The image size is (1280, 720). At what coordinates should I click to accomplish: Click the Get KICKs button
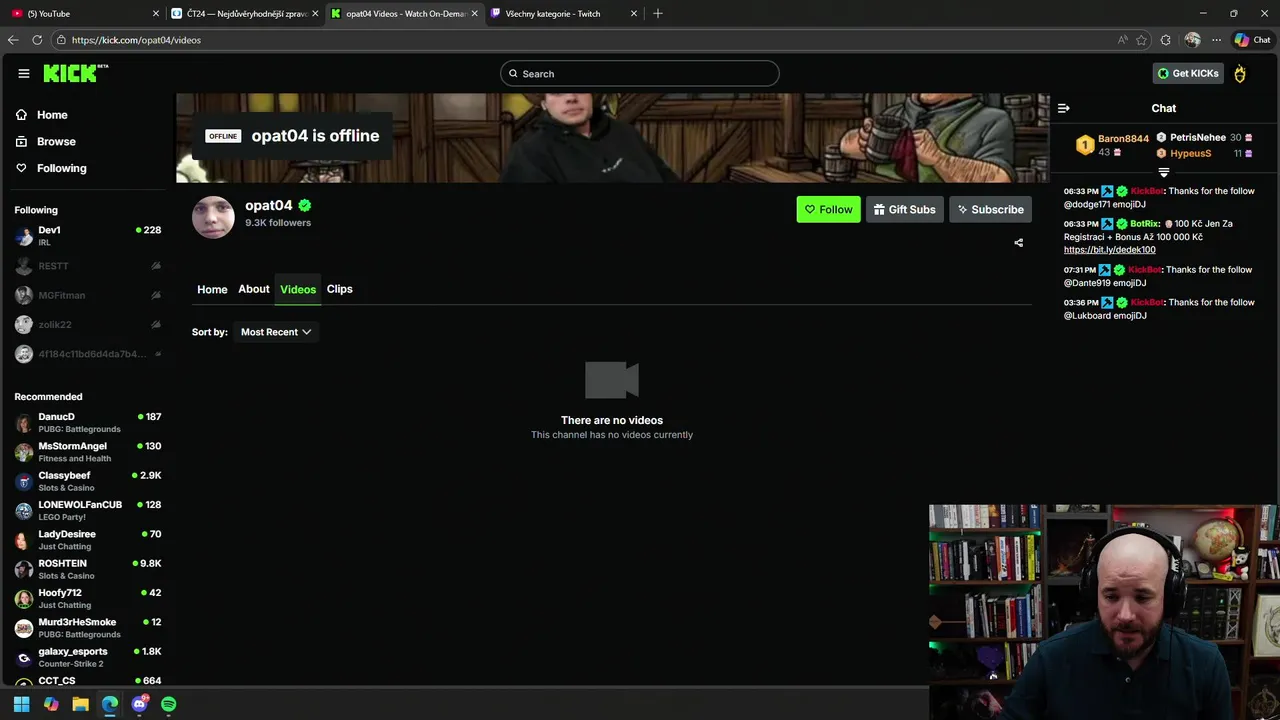pos(1188,73)
